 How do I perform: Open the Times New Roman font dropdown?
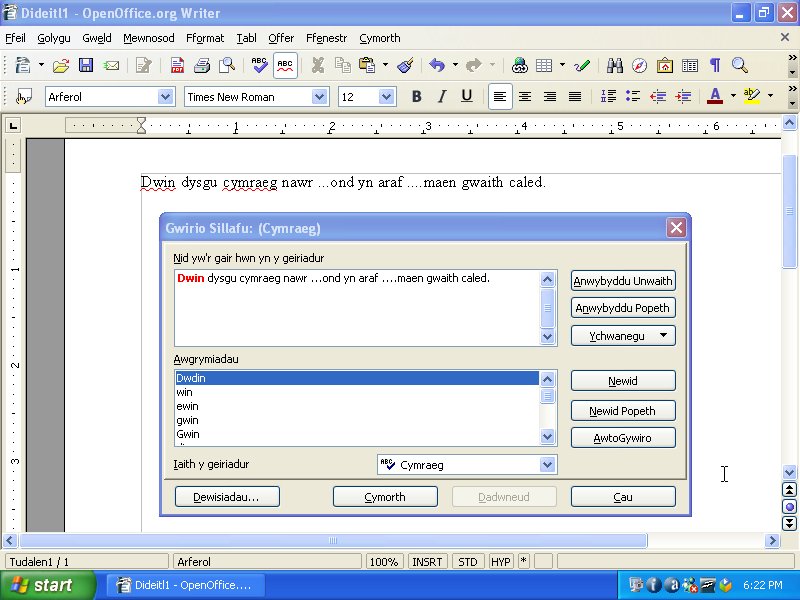319,96
